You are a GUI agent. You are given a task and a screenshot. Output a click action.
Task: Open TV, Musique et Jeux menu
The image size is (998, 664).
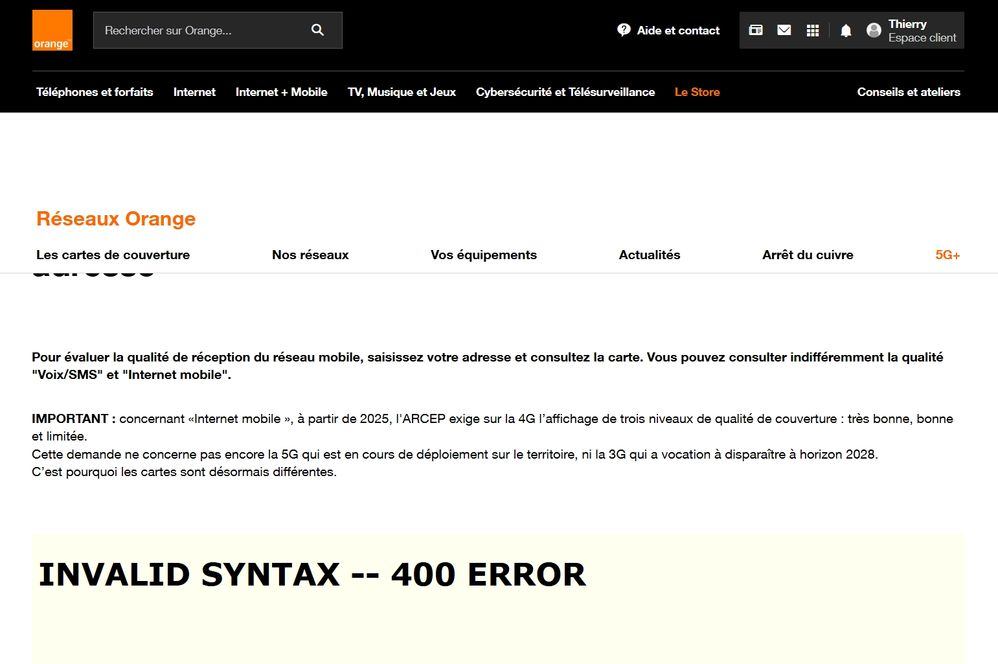402,92
